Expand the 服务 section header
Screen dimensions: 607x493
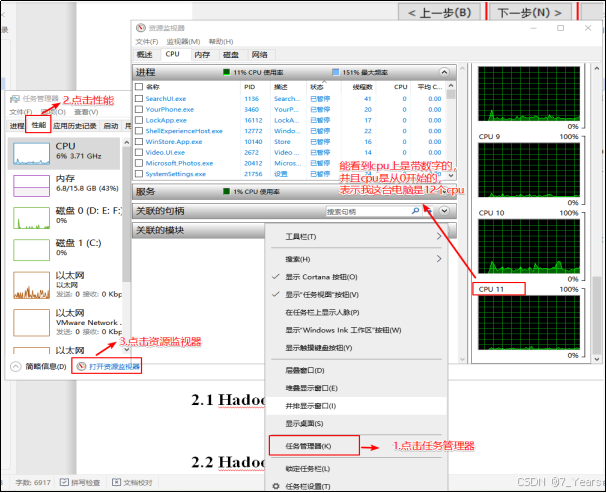pos(294,191)
